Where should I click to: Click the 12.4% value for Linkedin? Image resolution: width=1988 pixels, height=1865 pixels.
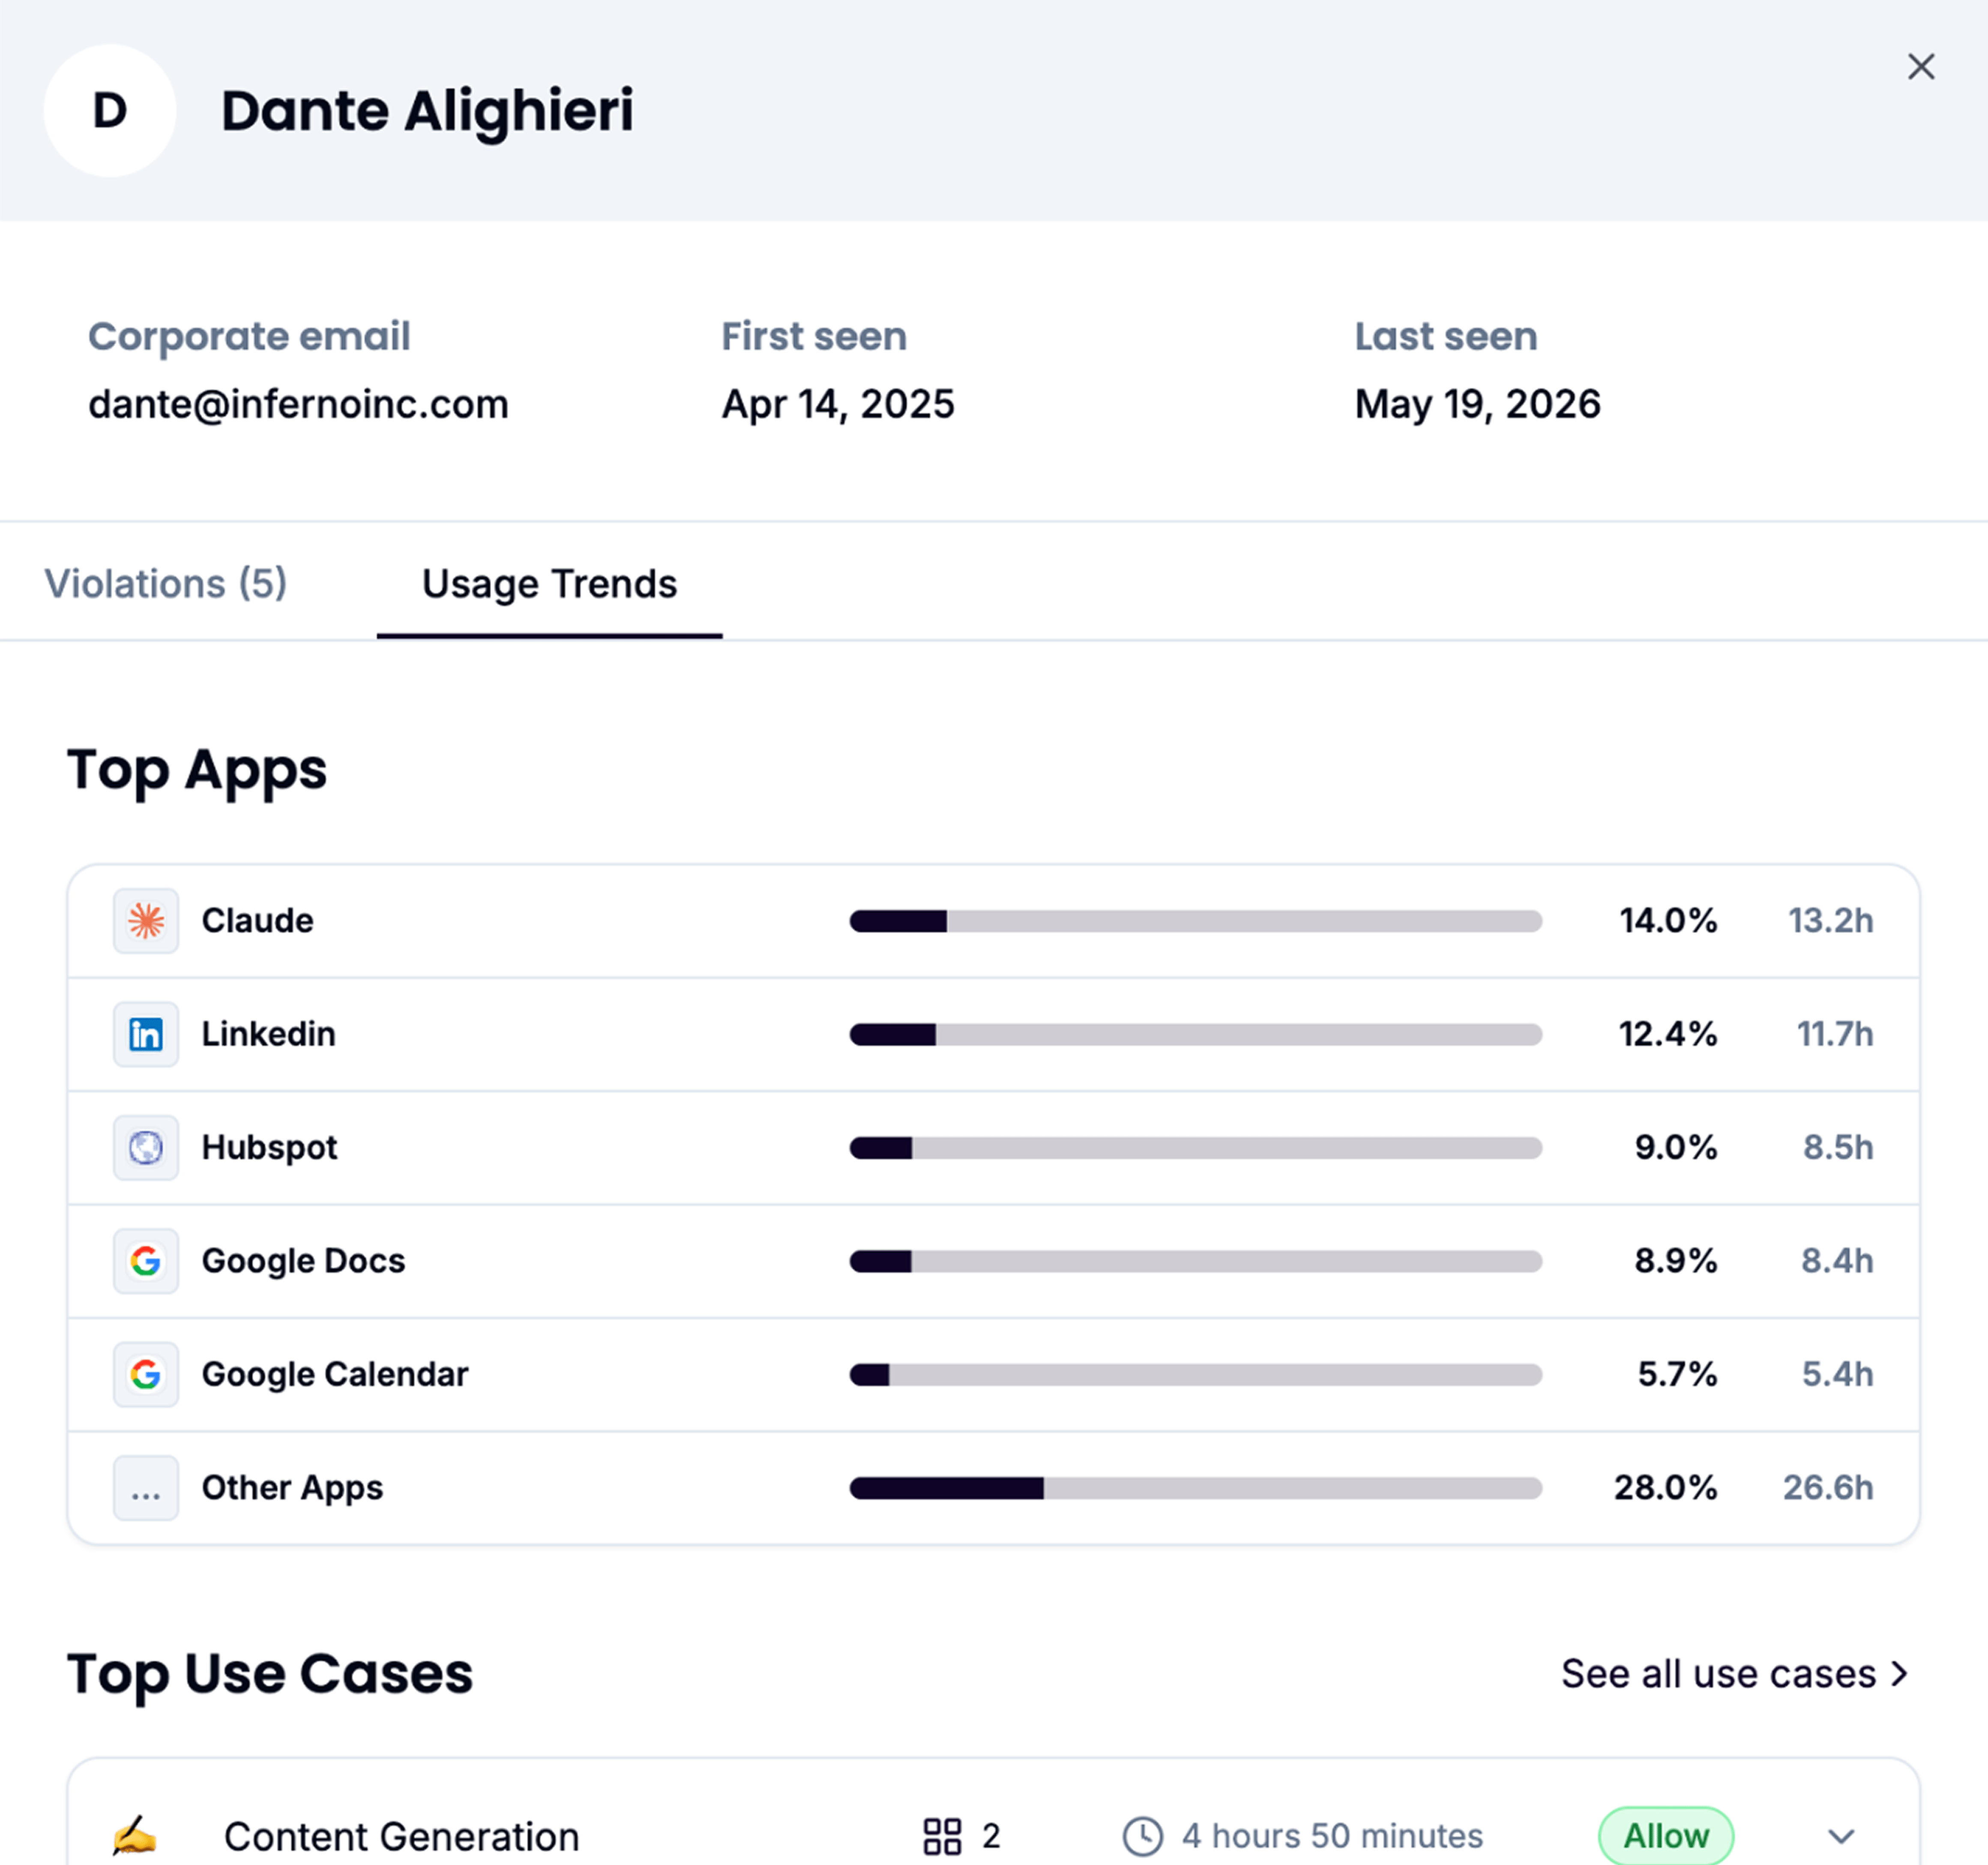[x=1668, y=1034]
